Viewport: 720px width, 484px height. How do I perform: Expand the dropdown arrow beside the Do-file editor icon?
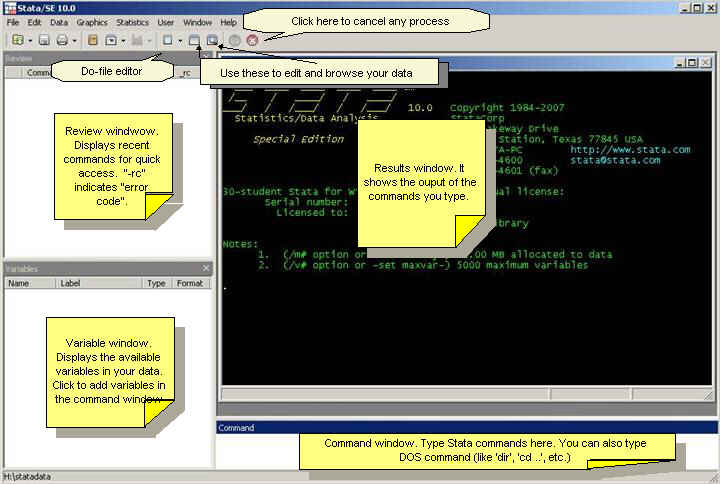[x=180, y=40]
